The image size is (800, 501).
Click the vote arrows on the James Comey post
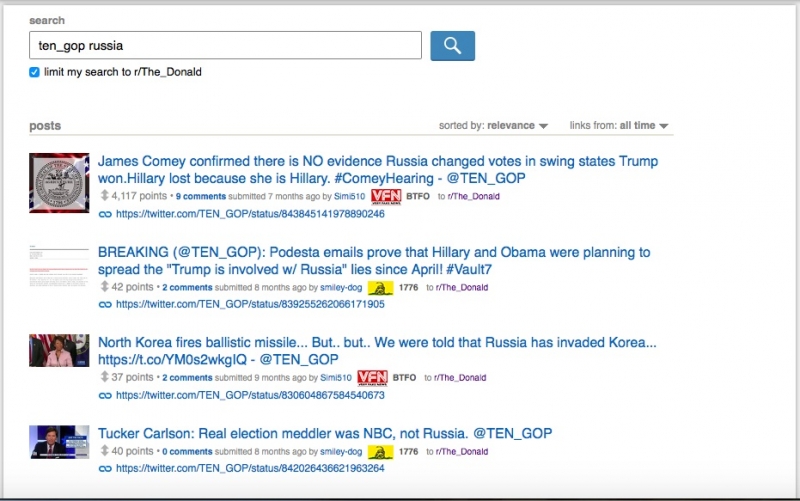click(103, 197)
